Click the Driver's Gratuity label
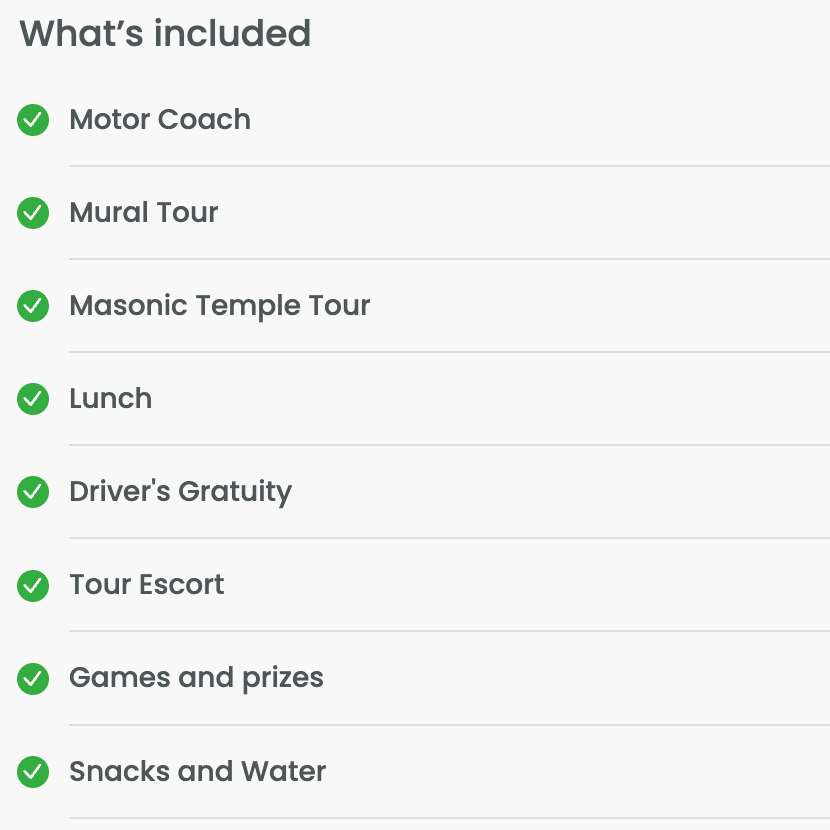Screen dimensions: 830x830 180,491
